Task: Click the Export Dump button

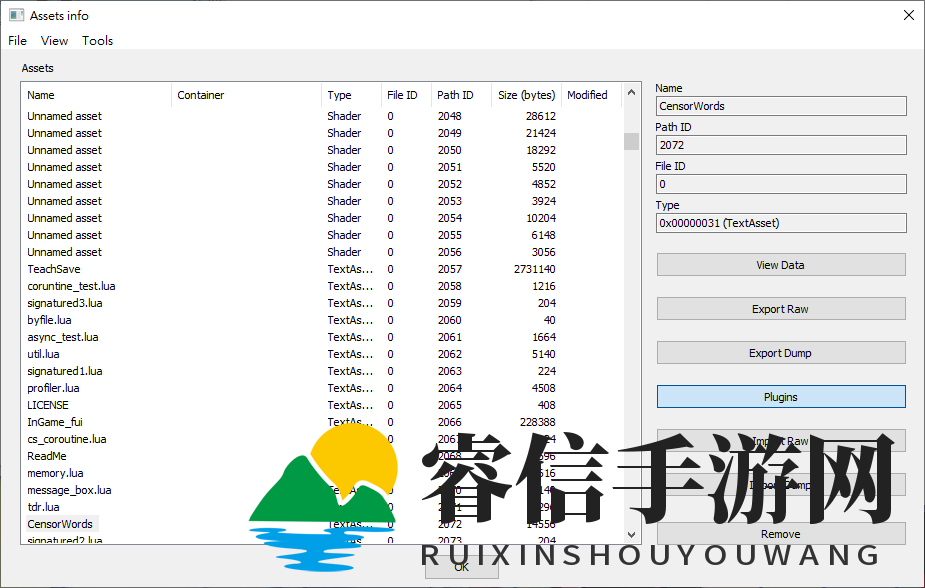Action: [780, 352]
